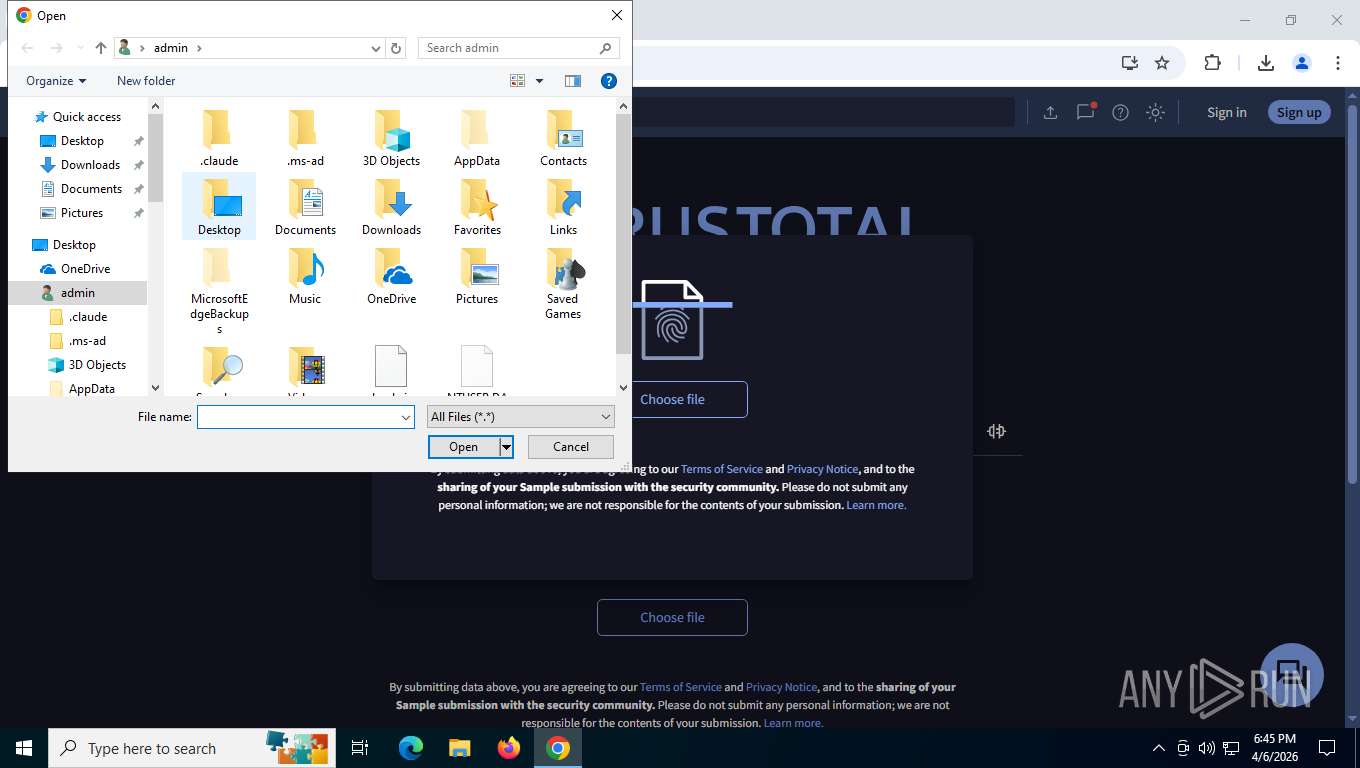Click inside the File name input field

tap(298, 417)
